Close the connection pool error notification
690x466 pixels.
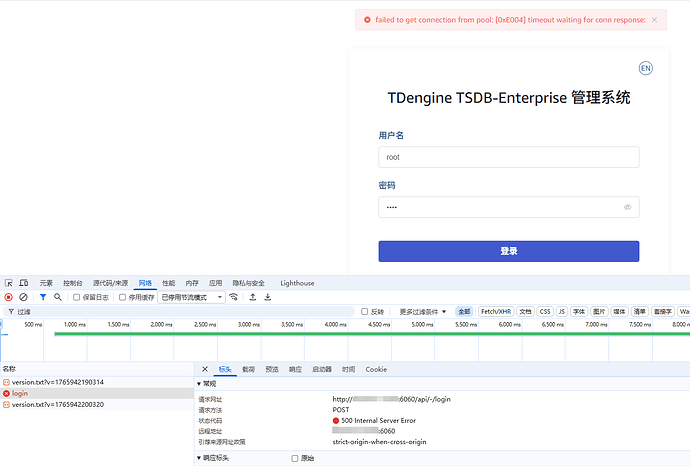click(x=655, y=19)
